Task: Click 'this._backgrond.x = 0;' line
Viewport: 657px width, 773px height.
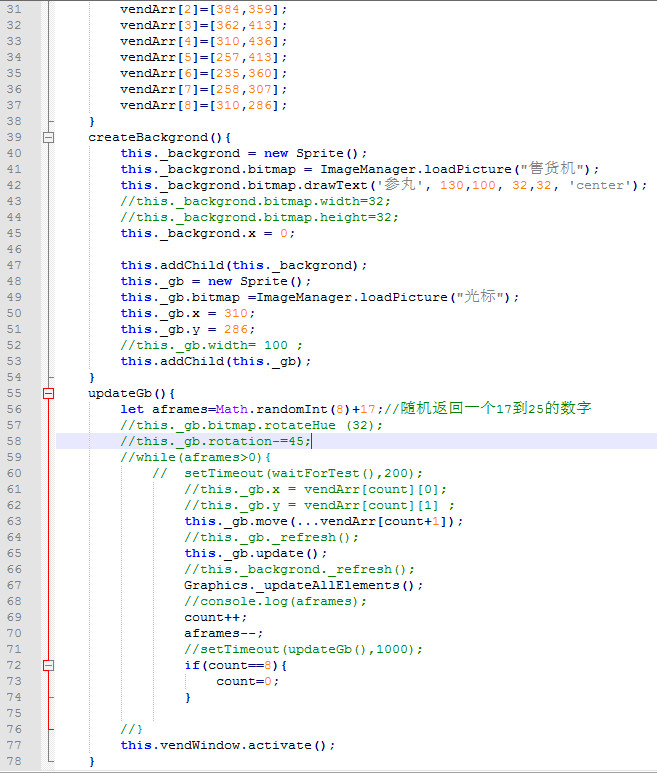Action: tap(207, 233)
